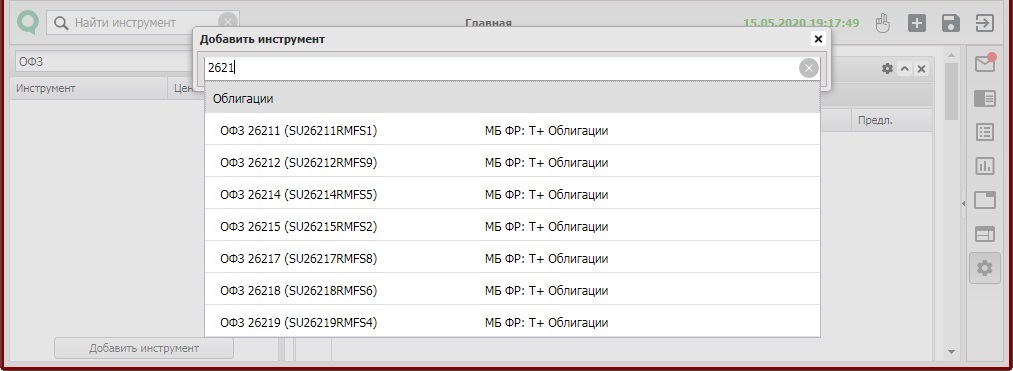
Task: Open the settings gear in right sidebar
Action: (x=985, y=268)
